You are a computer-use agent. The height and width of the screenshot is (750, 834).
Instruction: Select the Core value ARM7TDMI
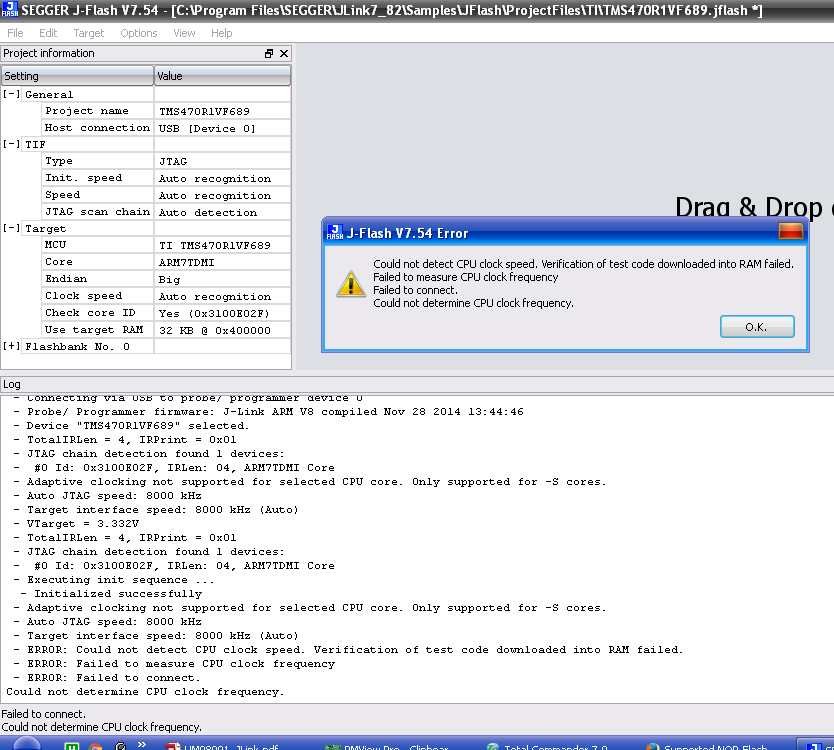[x=186, y=262]
